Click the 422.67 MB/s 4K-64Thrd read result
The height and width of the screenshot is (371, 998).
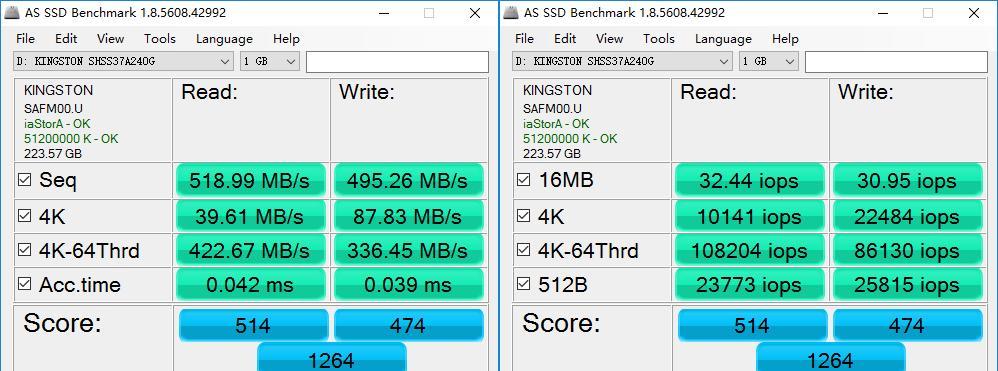pos(251,249)
